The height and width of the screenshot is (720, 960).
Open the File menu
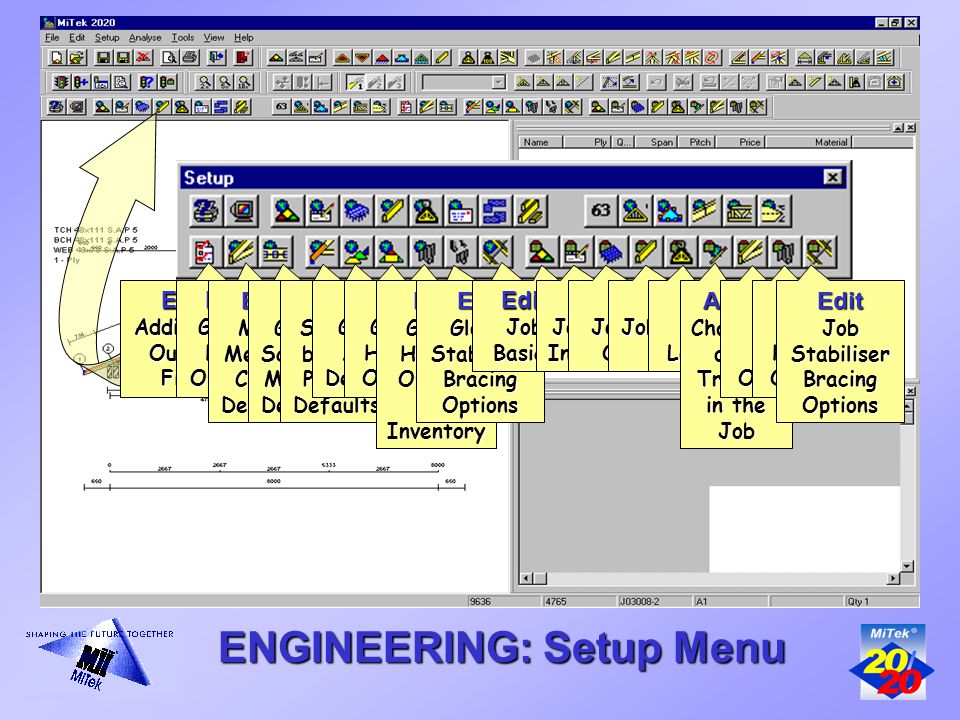coord(52,37)
